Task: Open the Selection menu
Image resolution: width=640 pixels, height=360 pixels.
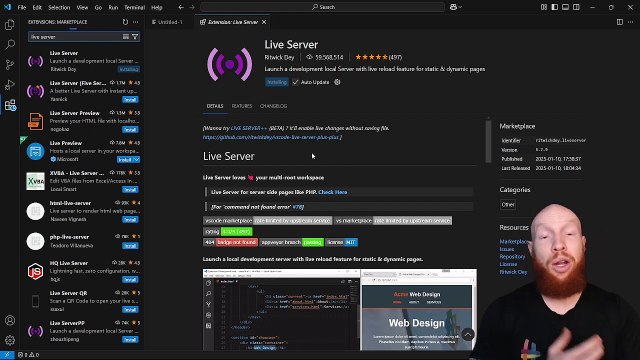Action: pos(59,7)
